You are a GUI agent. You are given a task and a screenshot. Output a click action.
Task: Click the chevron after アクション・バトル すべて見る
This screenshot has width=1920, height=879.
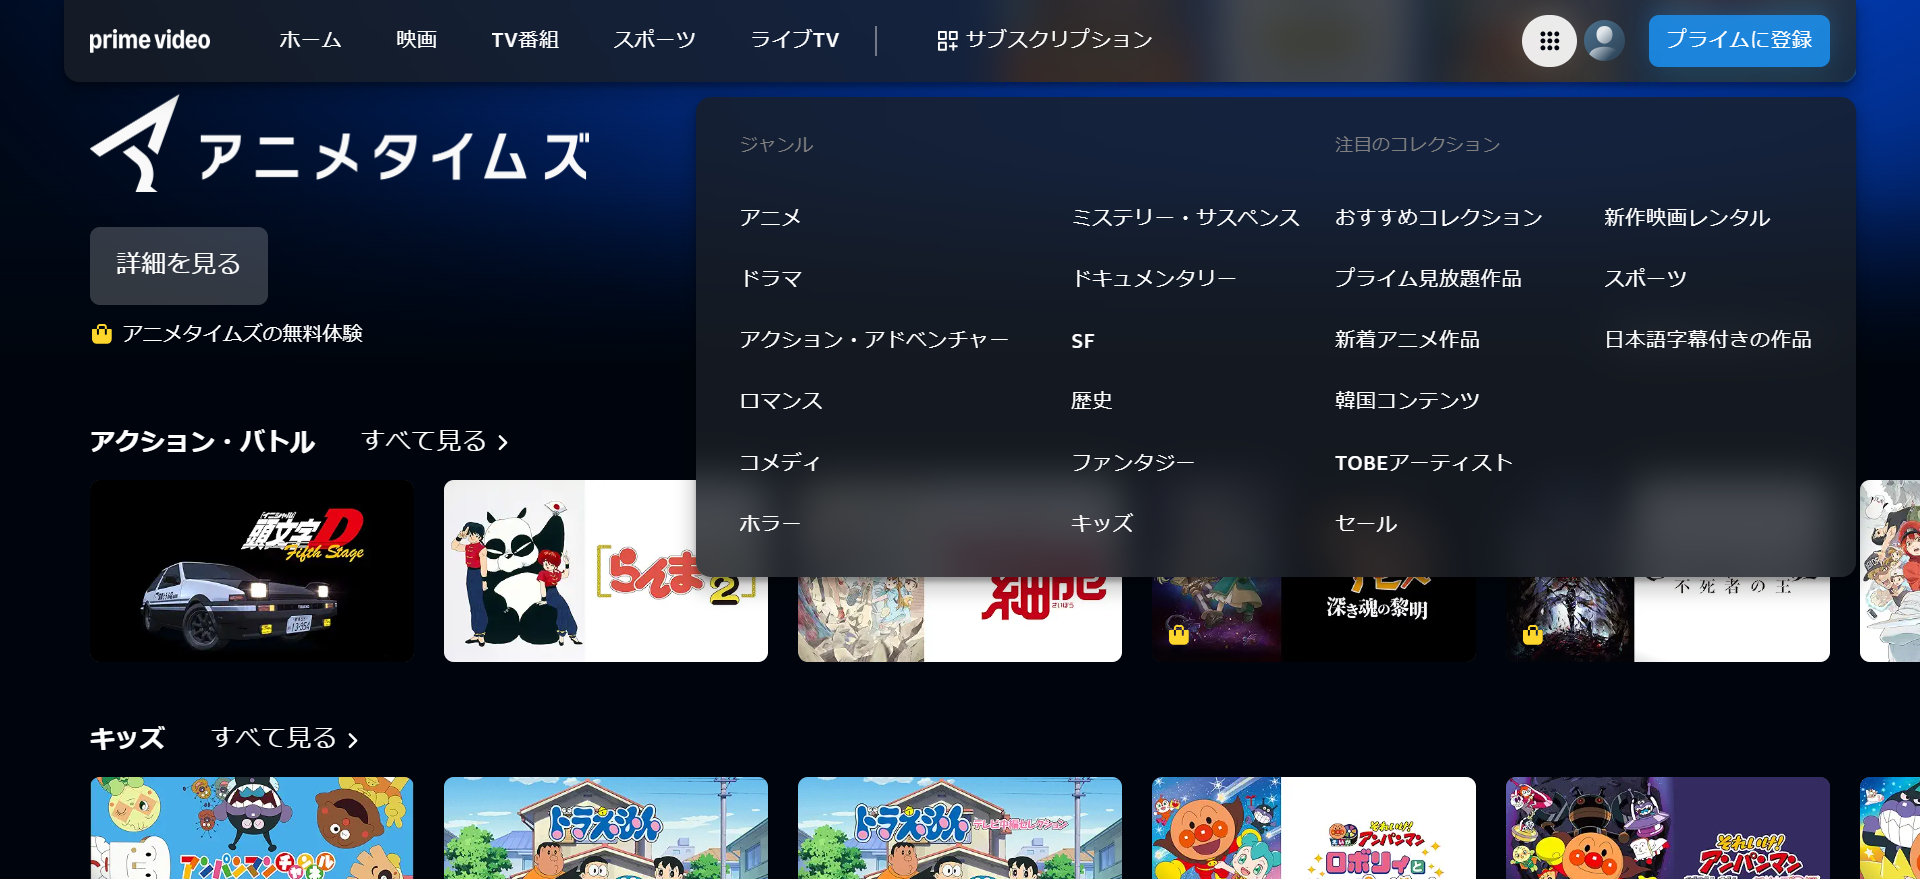point(503,442)
